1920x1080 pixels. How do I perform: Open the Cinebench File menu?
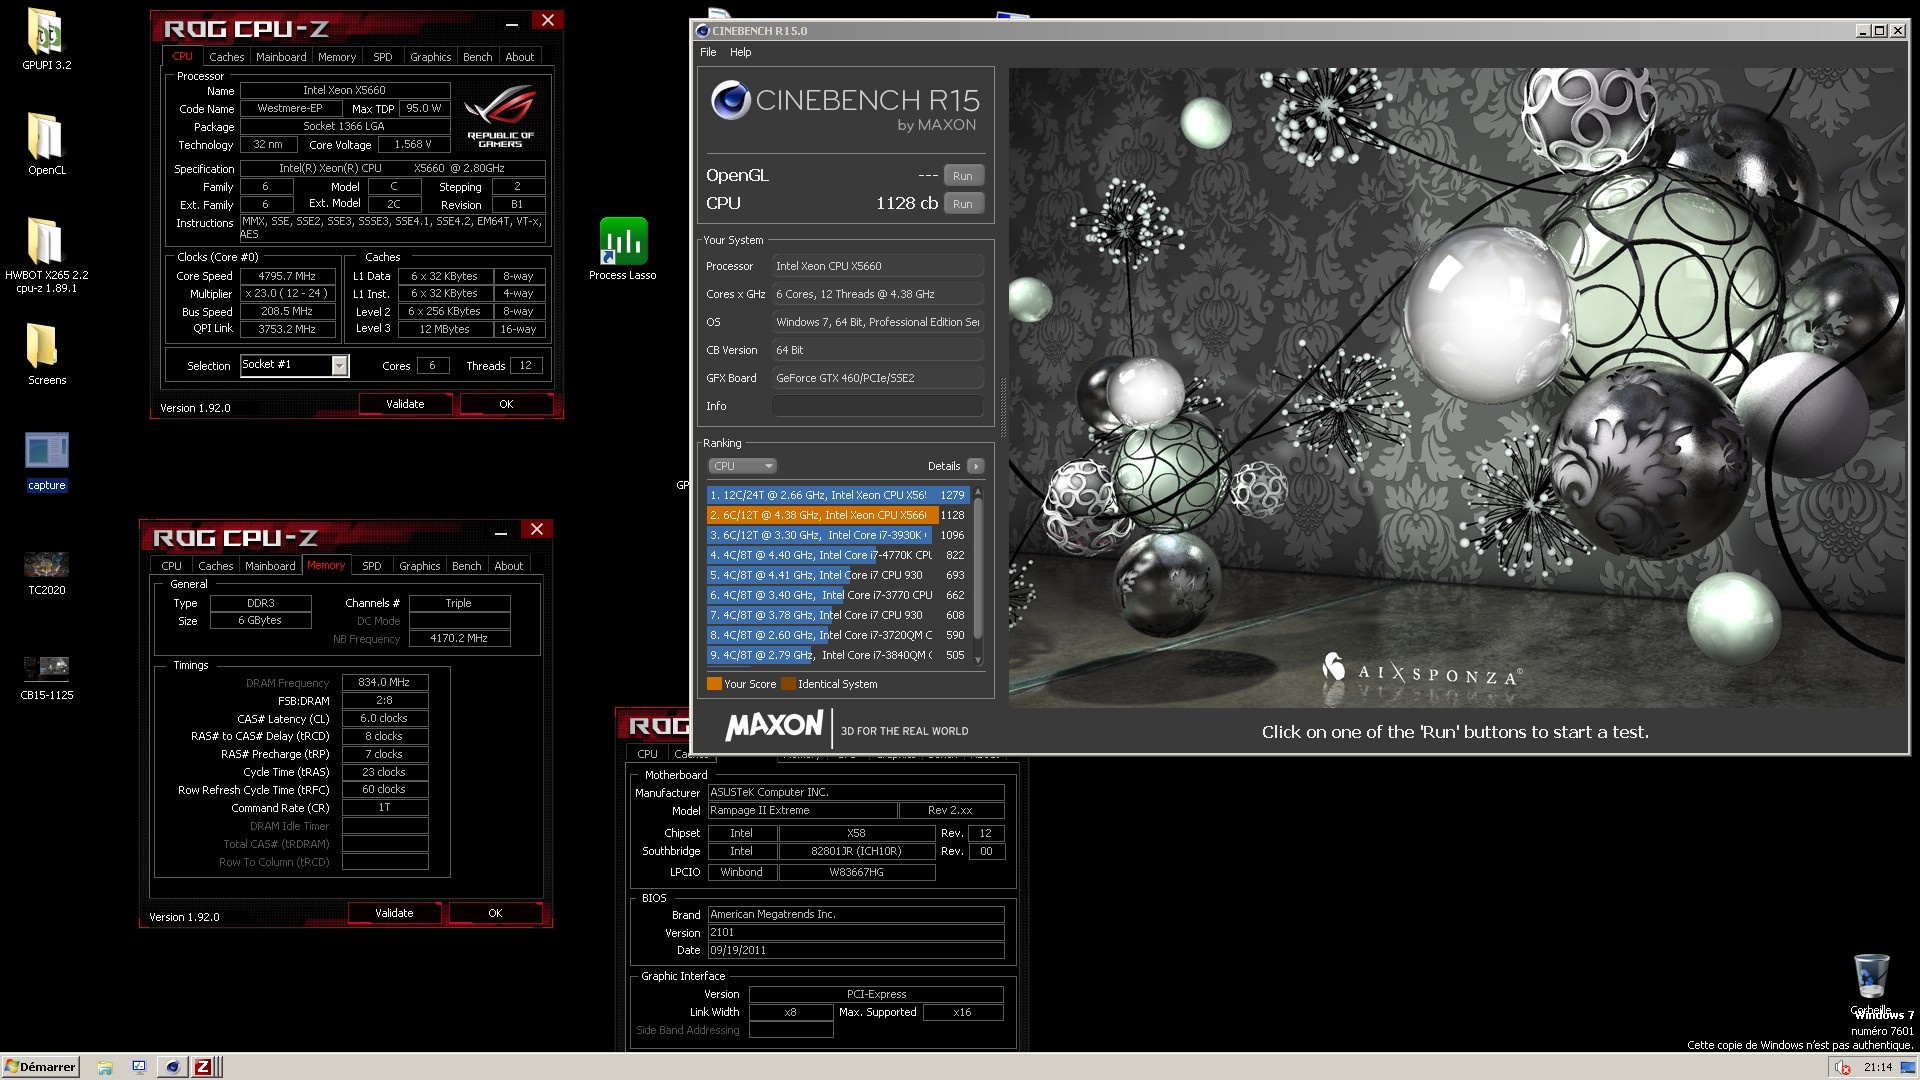[x=708, y=52]
